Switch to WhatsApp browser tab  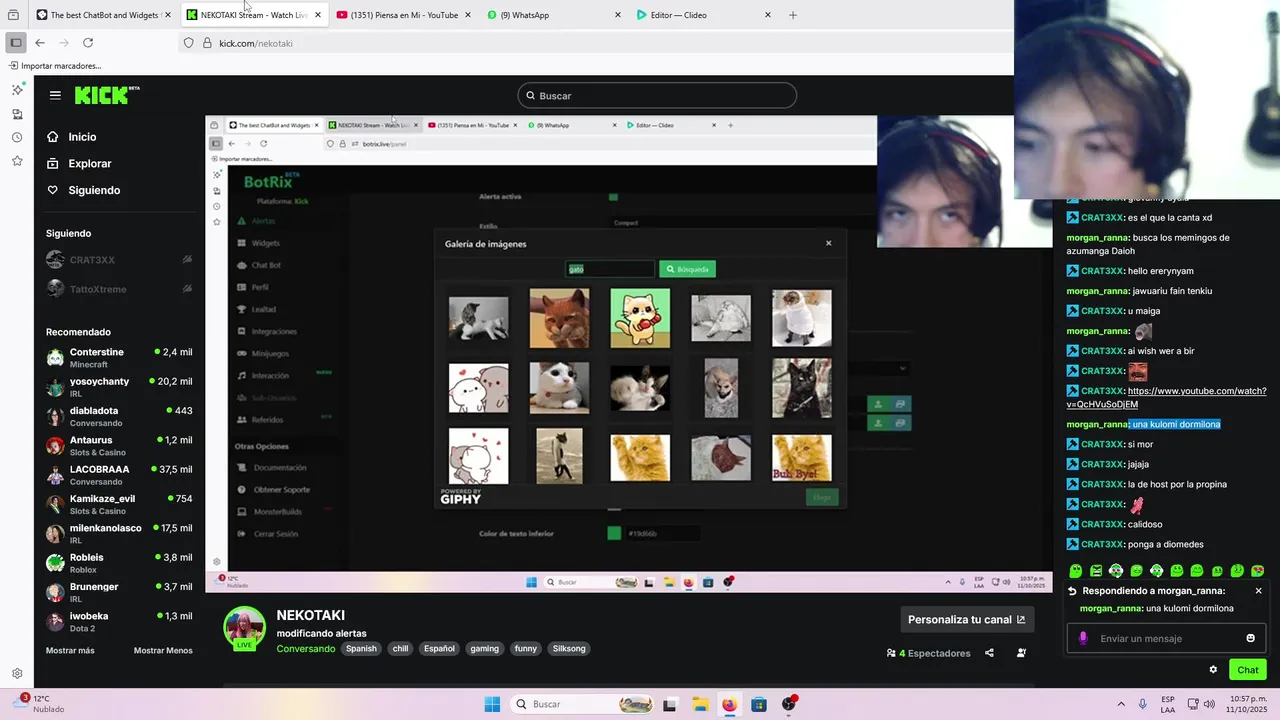553,15
